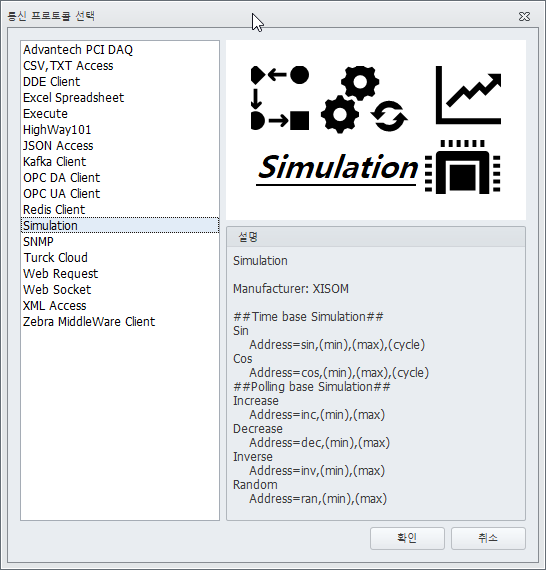Click the italic Simulation logo text
Image resolution: width=546 pixels, height=570 pixels.
tap(337, 168)
